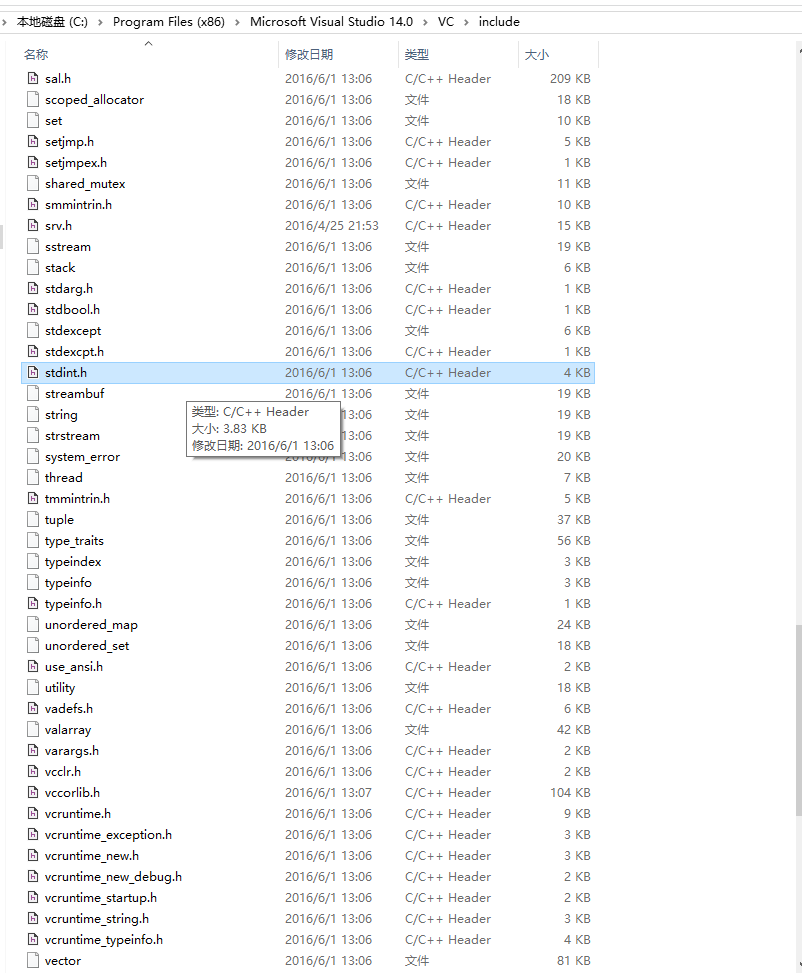Image resolution: width=802 pixels, height=977 pixels.
Task: Click the header icon for vadefs.h
Action: [x=34, y=708]
